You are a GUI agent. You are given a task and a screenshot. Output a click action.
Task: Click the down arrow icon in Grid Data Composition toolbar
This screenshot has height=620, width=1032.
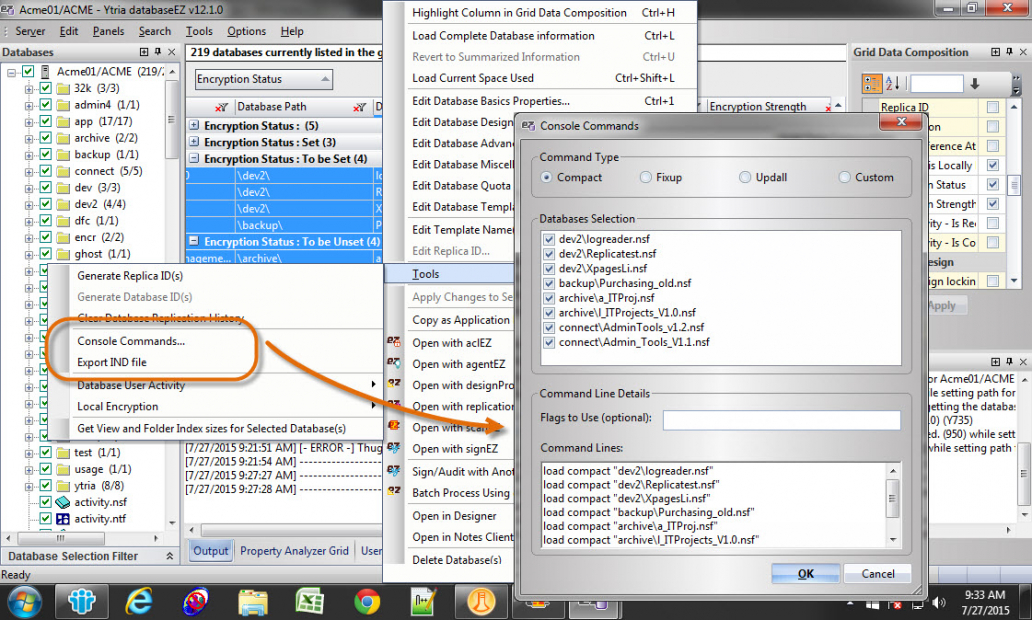pyautogui.click(x=975, y=84)
